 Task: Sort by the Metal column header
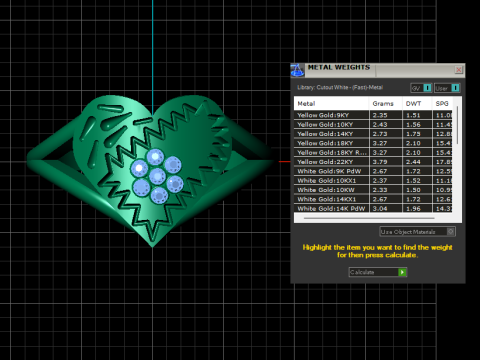332,104
